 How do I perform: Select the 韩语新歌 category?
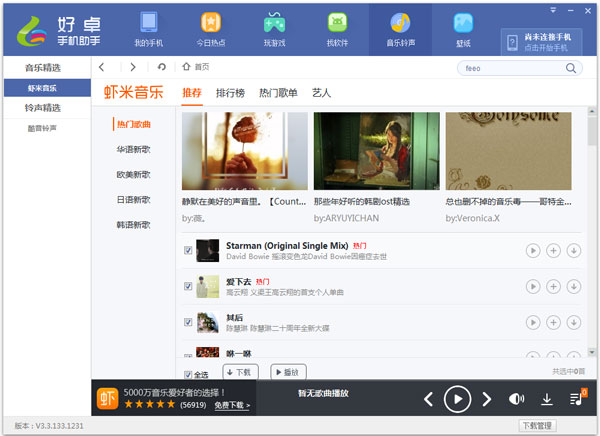pos(134,225)
